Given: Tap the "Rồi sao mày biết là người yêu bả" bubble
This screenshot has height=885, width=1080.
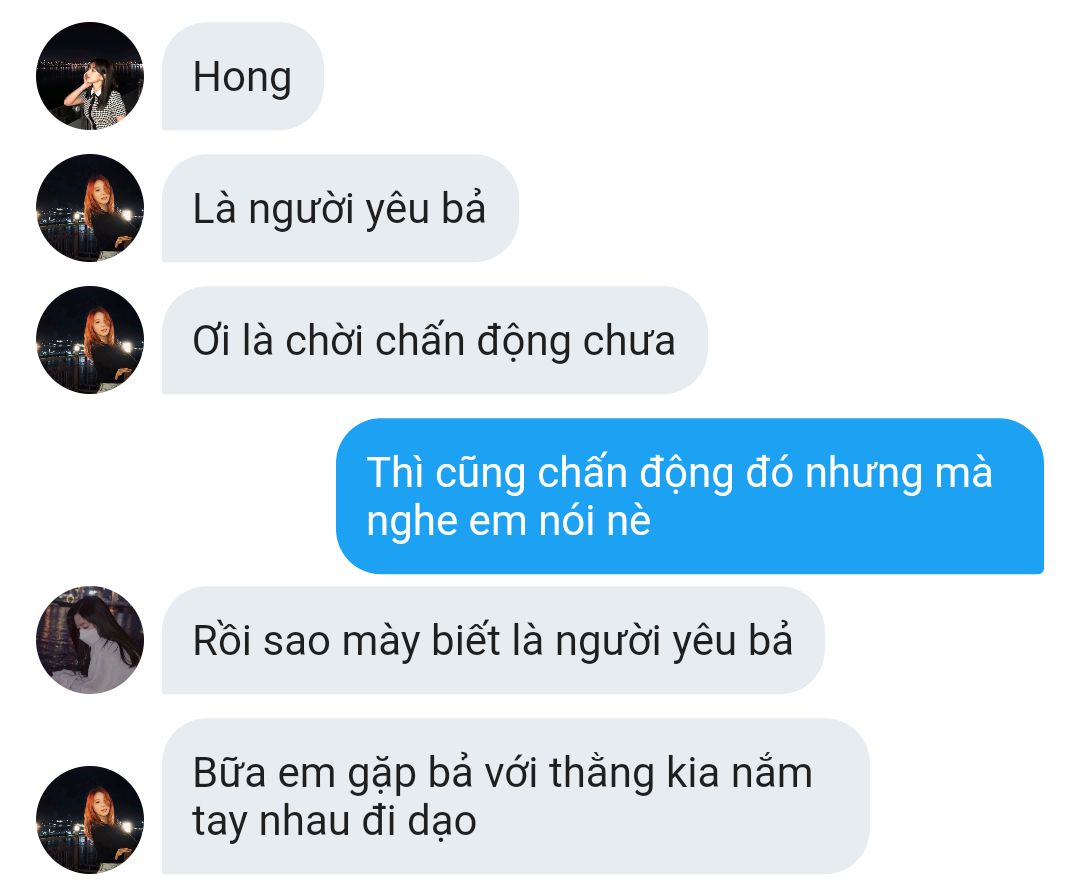Looking at the screenshot, I should [492, 640].
